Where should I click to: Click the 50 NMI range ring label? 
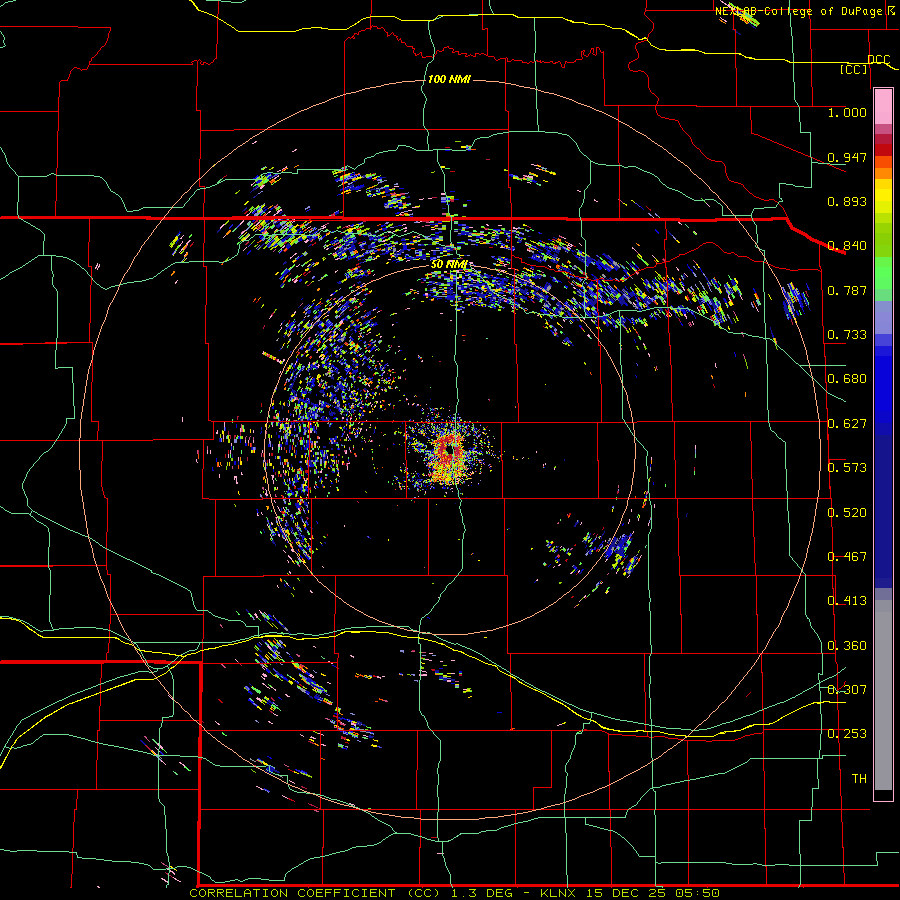point(449,265)
